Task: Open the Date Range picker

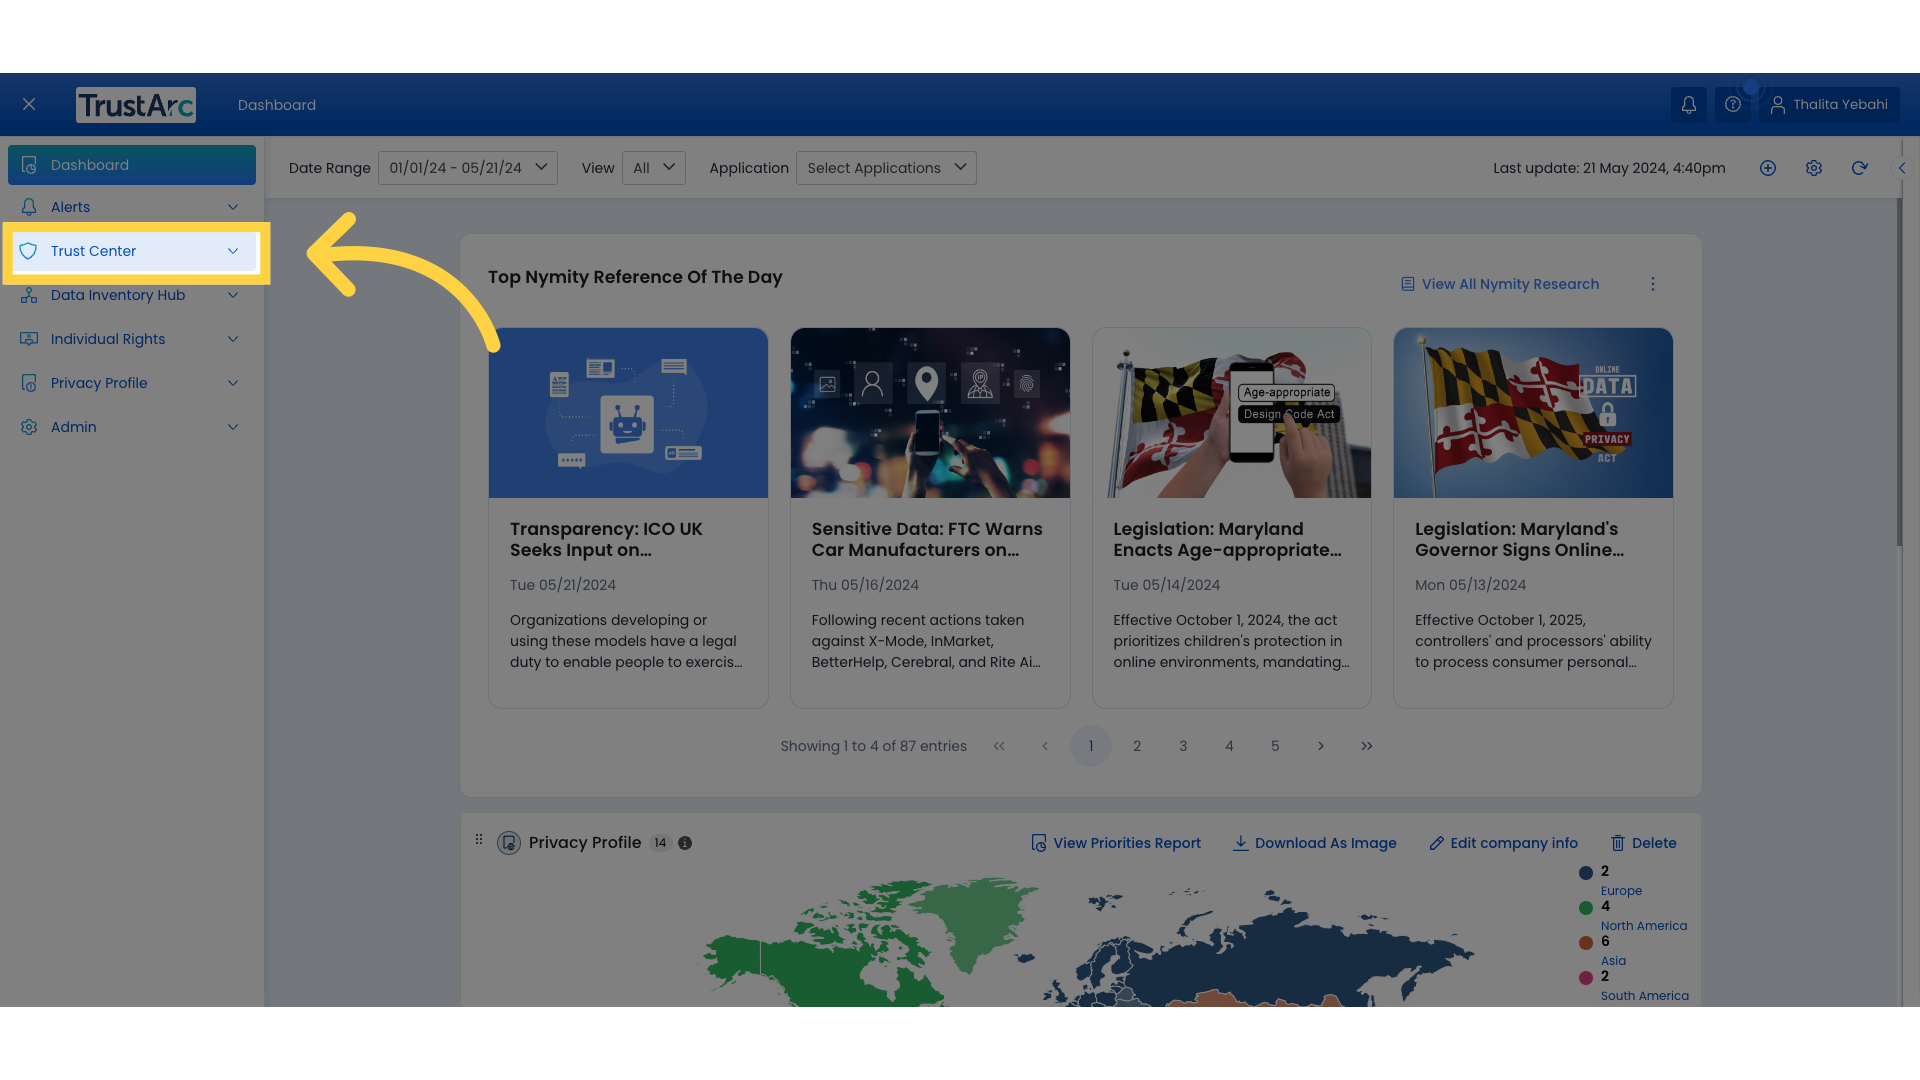Action: point(467,168)
